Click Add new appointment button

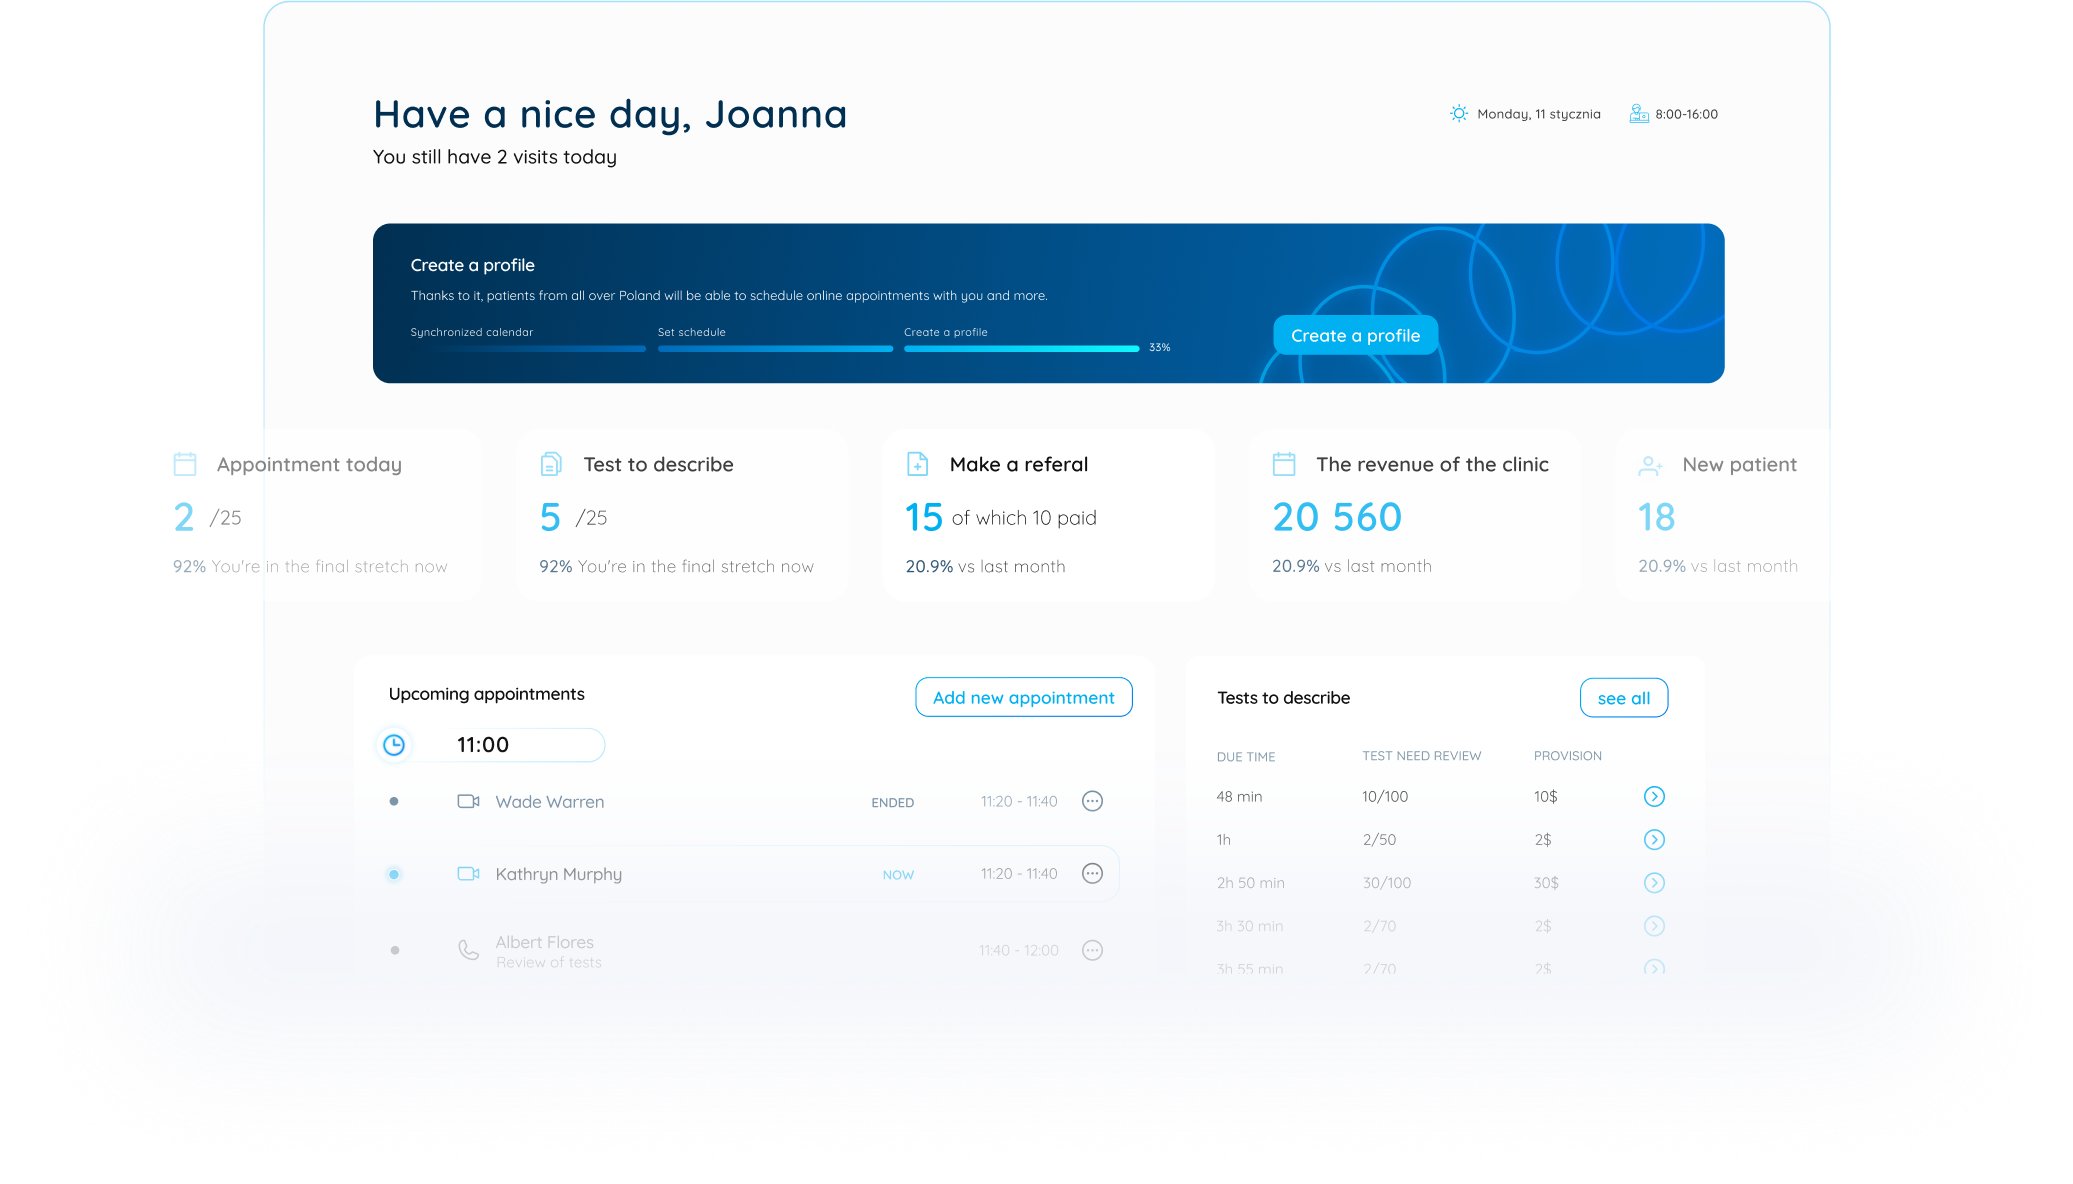[x=1023, y=697]
